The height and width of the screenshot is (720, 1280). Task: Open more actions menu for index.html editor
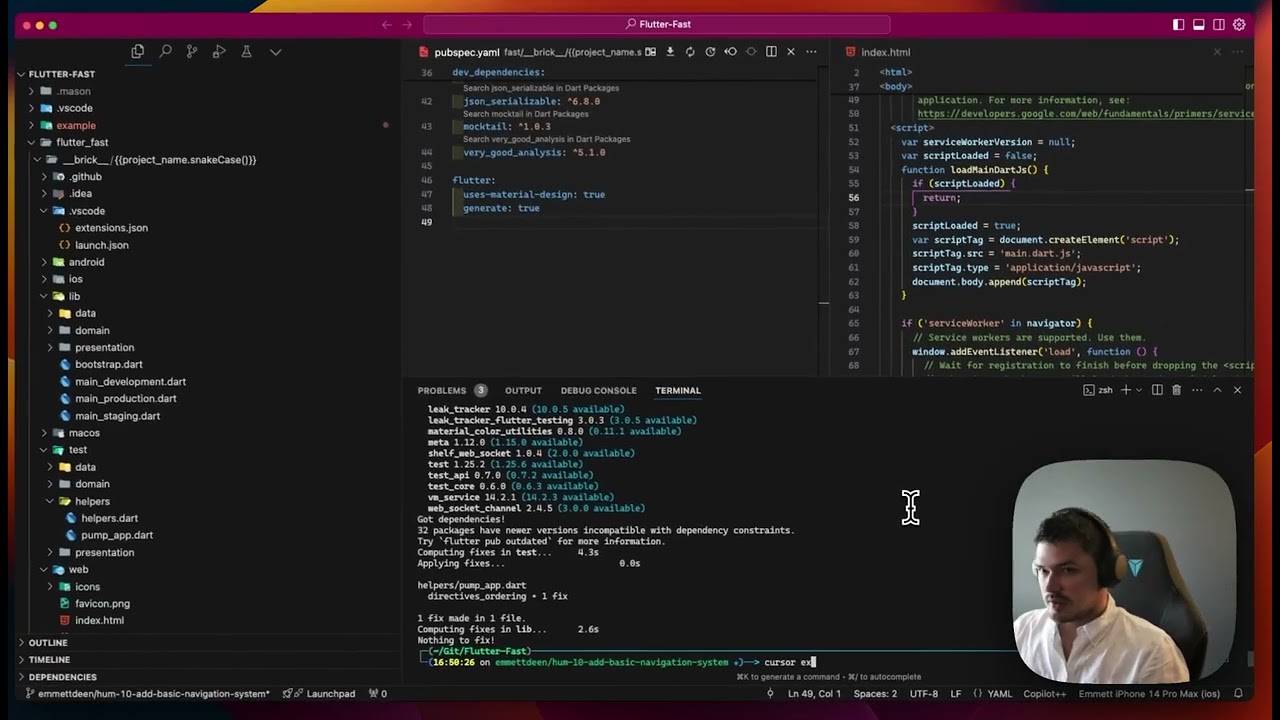(1237, 52)
